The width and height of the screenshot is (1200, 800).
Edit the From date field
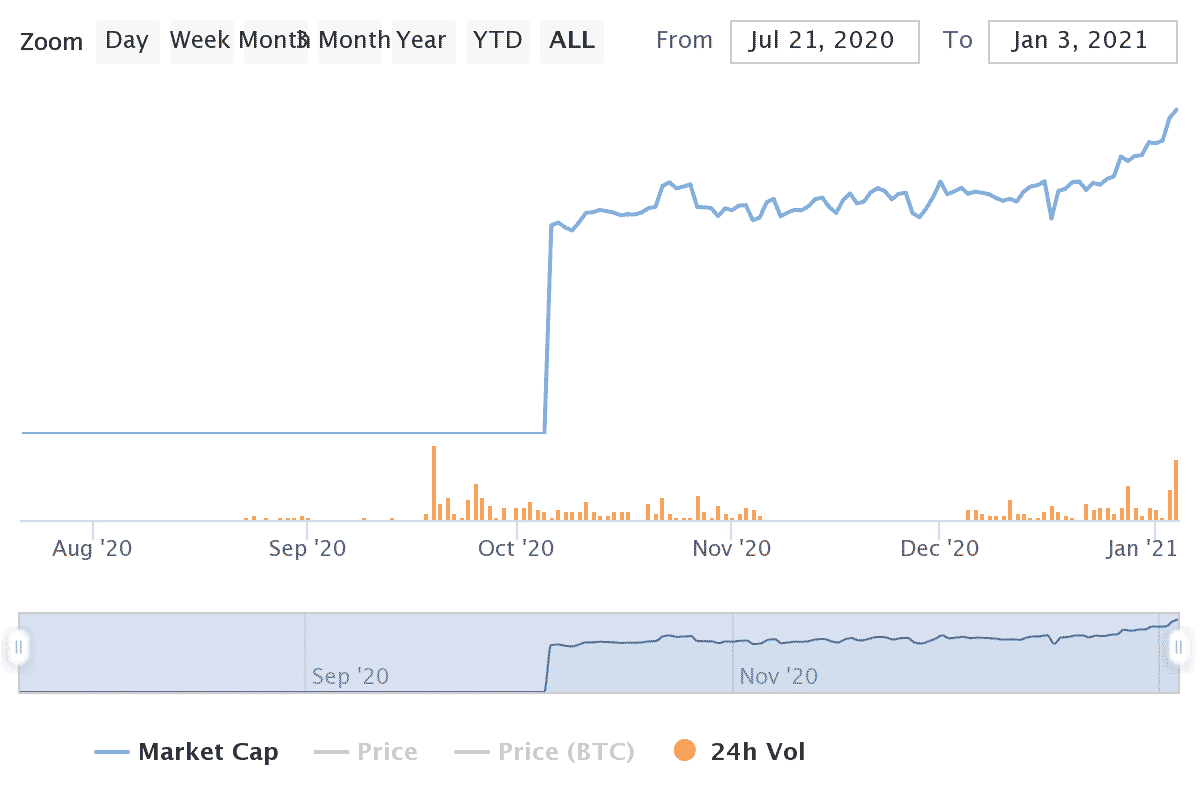click(824, 41)
